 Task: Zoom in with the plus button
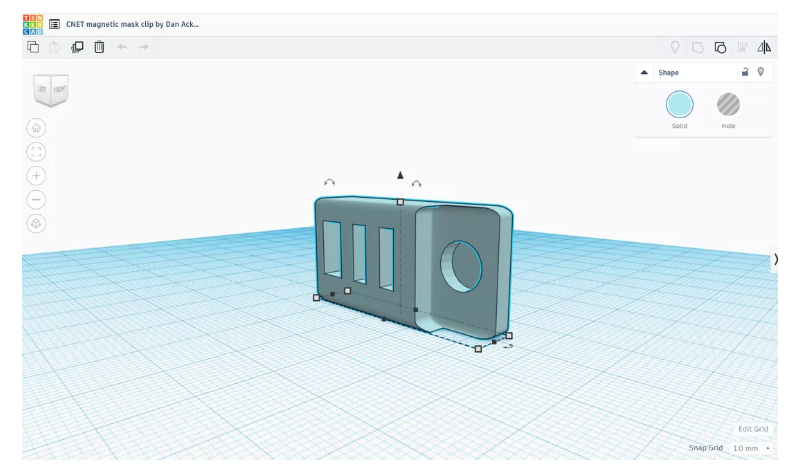pos(36,174)
